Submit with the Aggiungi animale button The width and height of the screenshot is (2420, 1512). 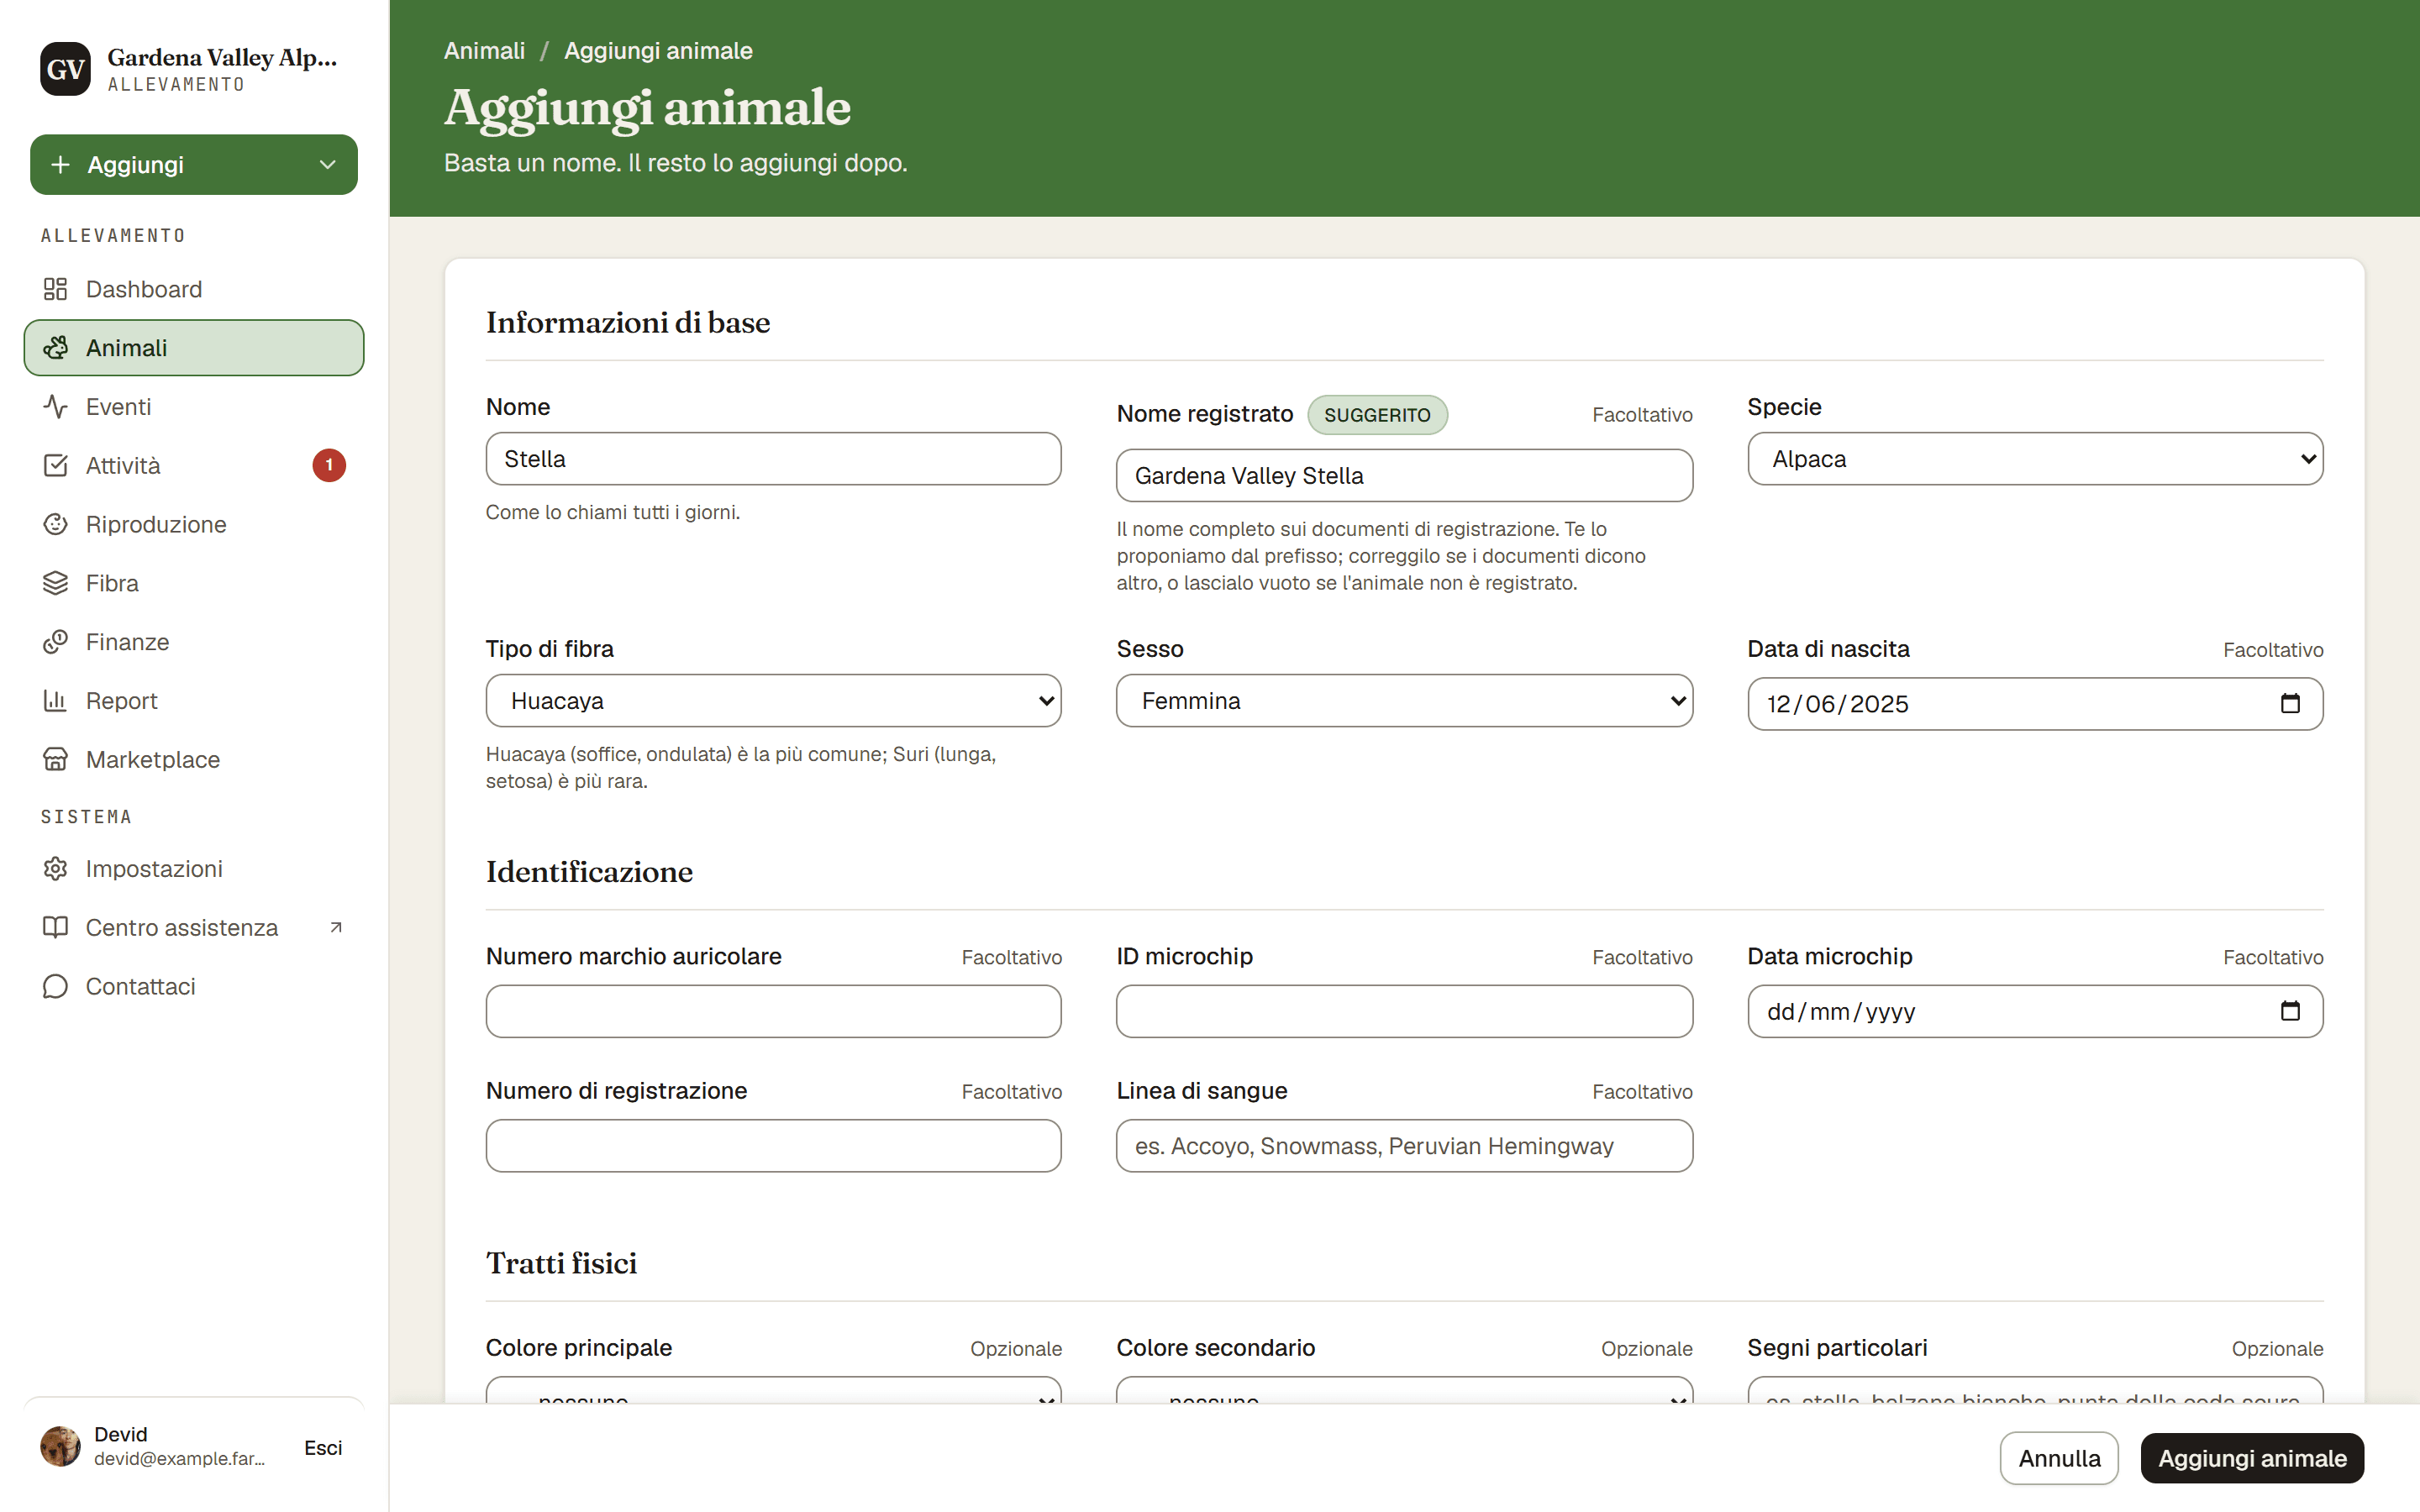[x=2252, y=1458]
